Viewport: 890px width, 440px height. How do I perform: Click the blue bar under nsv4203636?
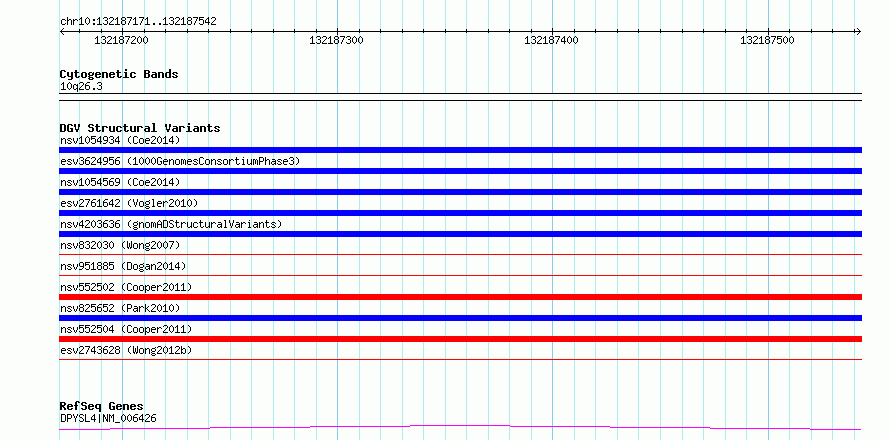coord(460,234)
